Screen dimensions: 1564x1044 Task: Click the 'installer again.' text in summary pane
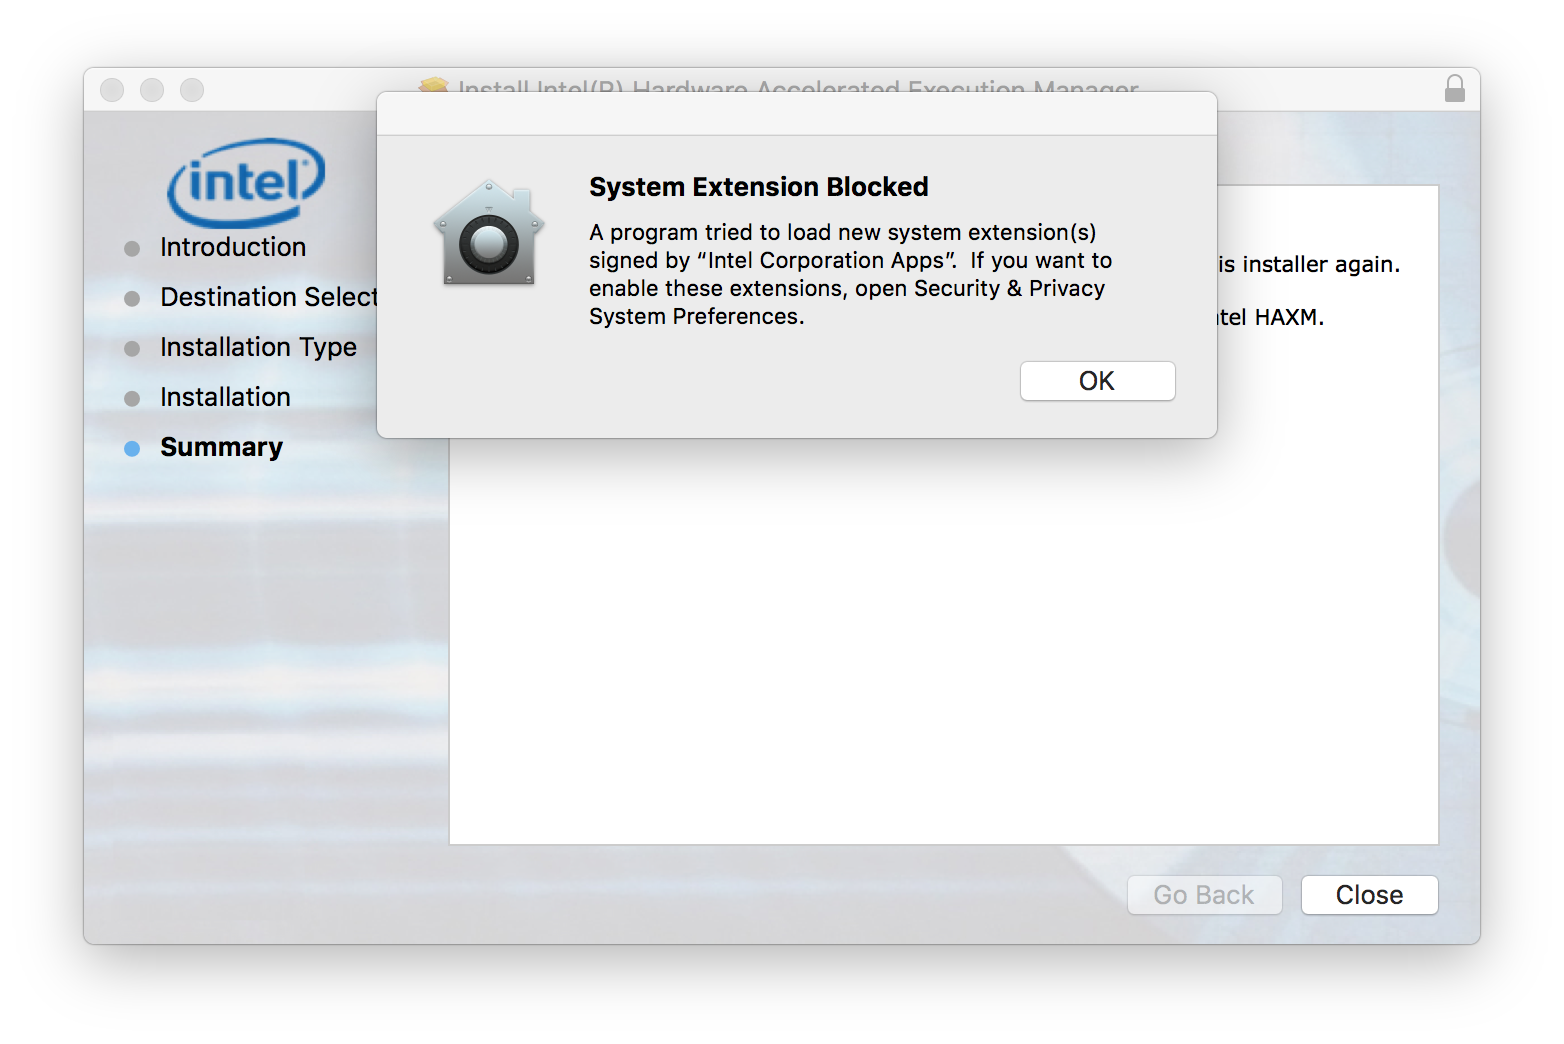1320,264
